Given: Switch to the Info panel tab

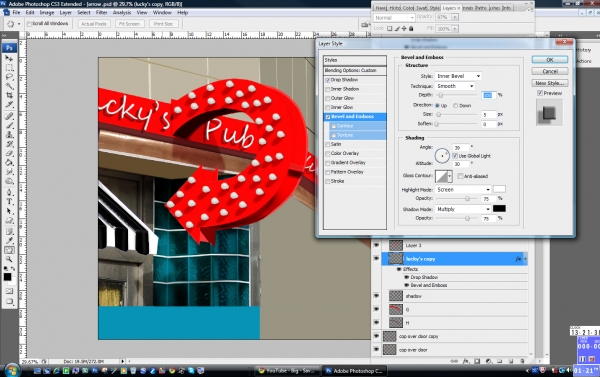Looking at the screenshot, I should (x=507, y=8).
